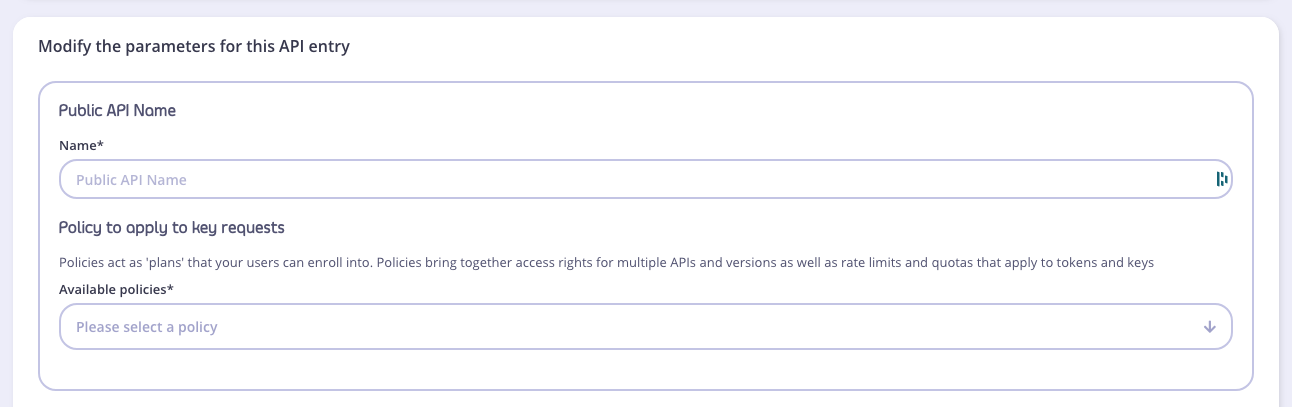Focus the Public API Name input field

(x=640, y=180)
